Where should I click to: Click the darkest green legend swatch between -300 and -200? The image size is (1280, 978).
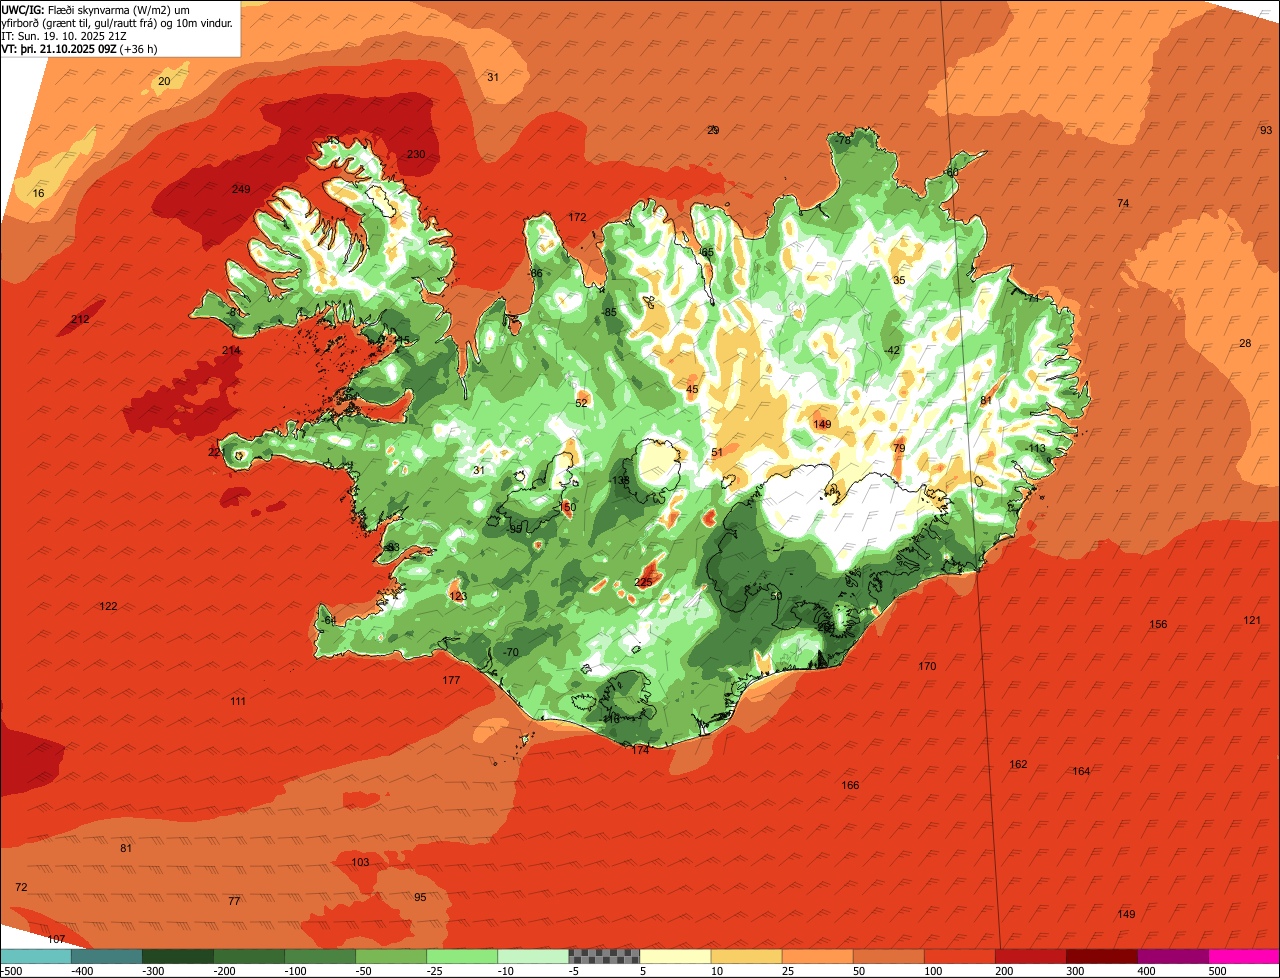coord(178,957)
